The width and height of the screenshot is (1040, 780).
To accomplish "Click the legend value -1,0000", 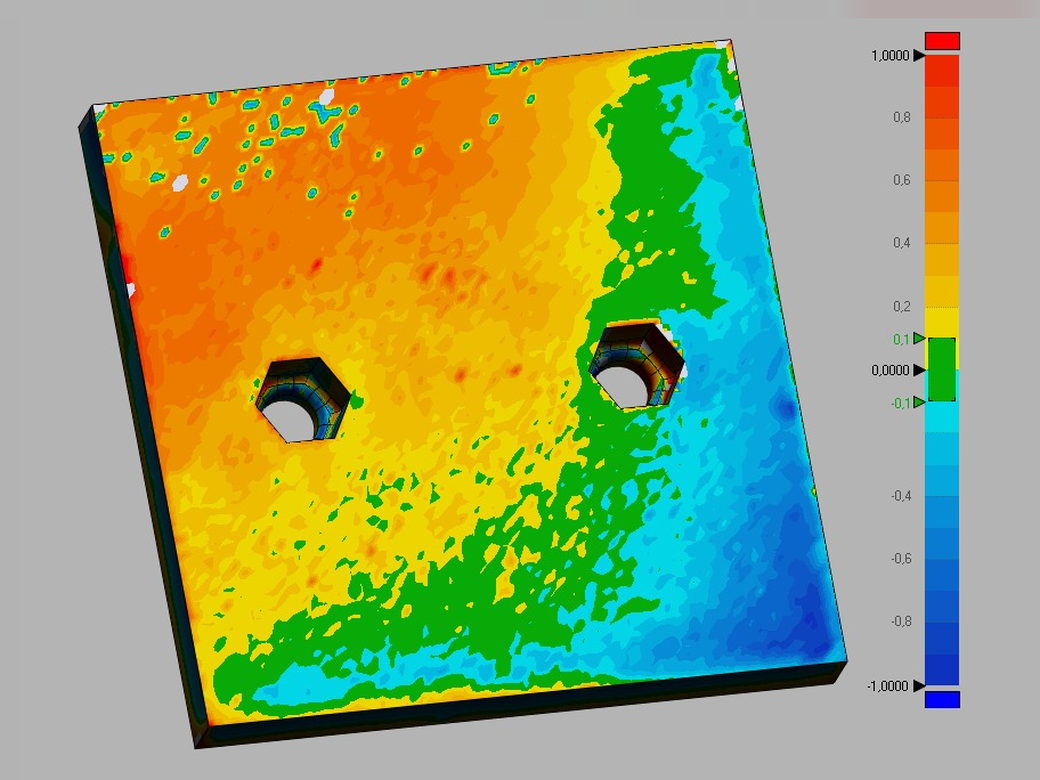I will pyautogui.click(x=887, y=686).
